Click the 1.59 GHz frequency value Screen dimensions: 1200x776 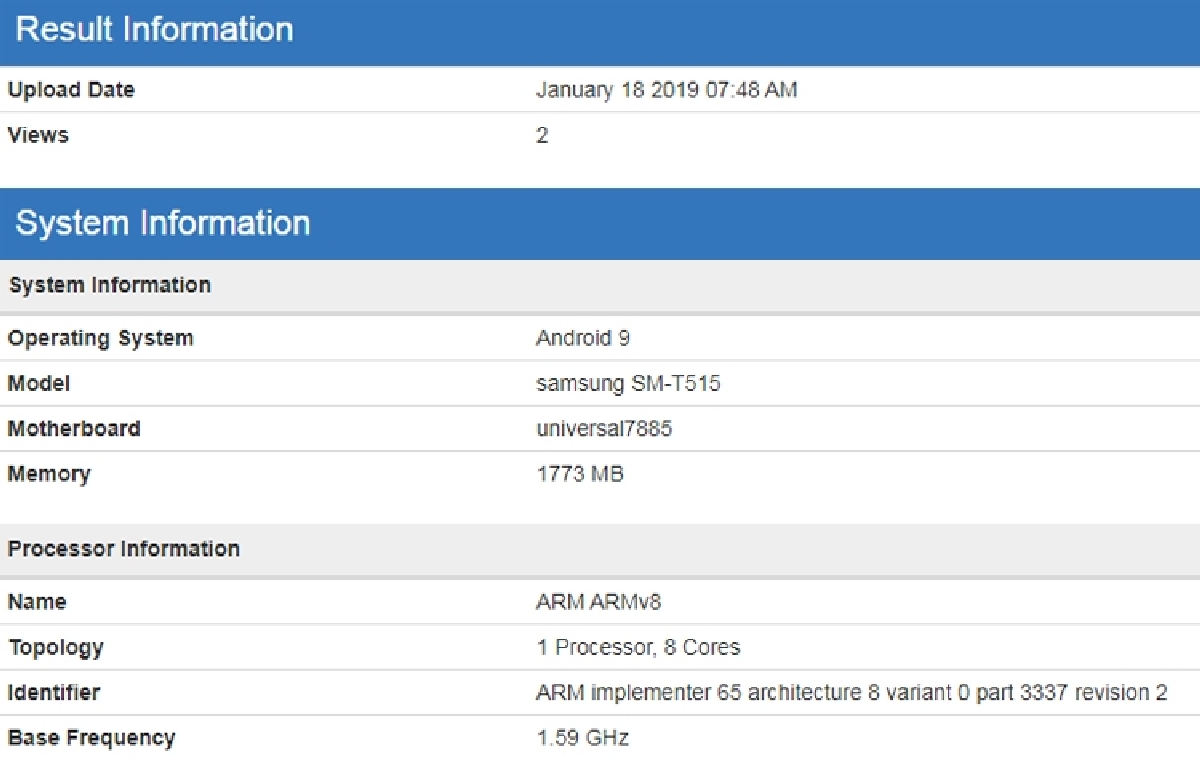(583, 738)
